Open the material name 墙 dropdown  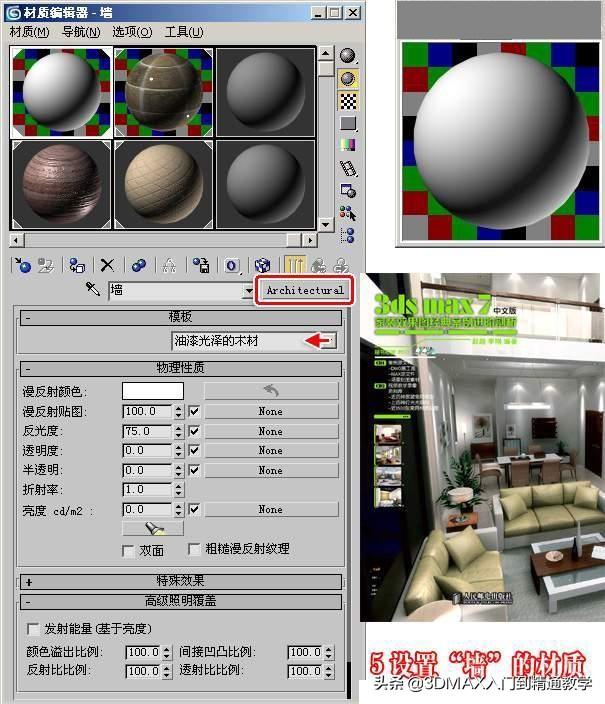coord(249,291)
